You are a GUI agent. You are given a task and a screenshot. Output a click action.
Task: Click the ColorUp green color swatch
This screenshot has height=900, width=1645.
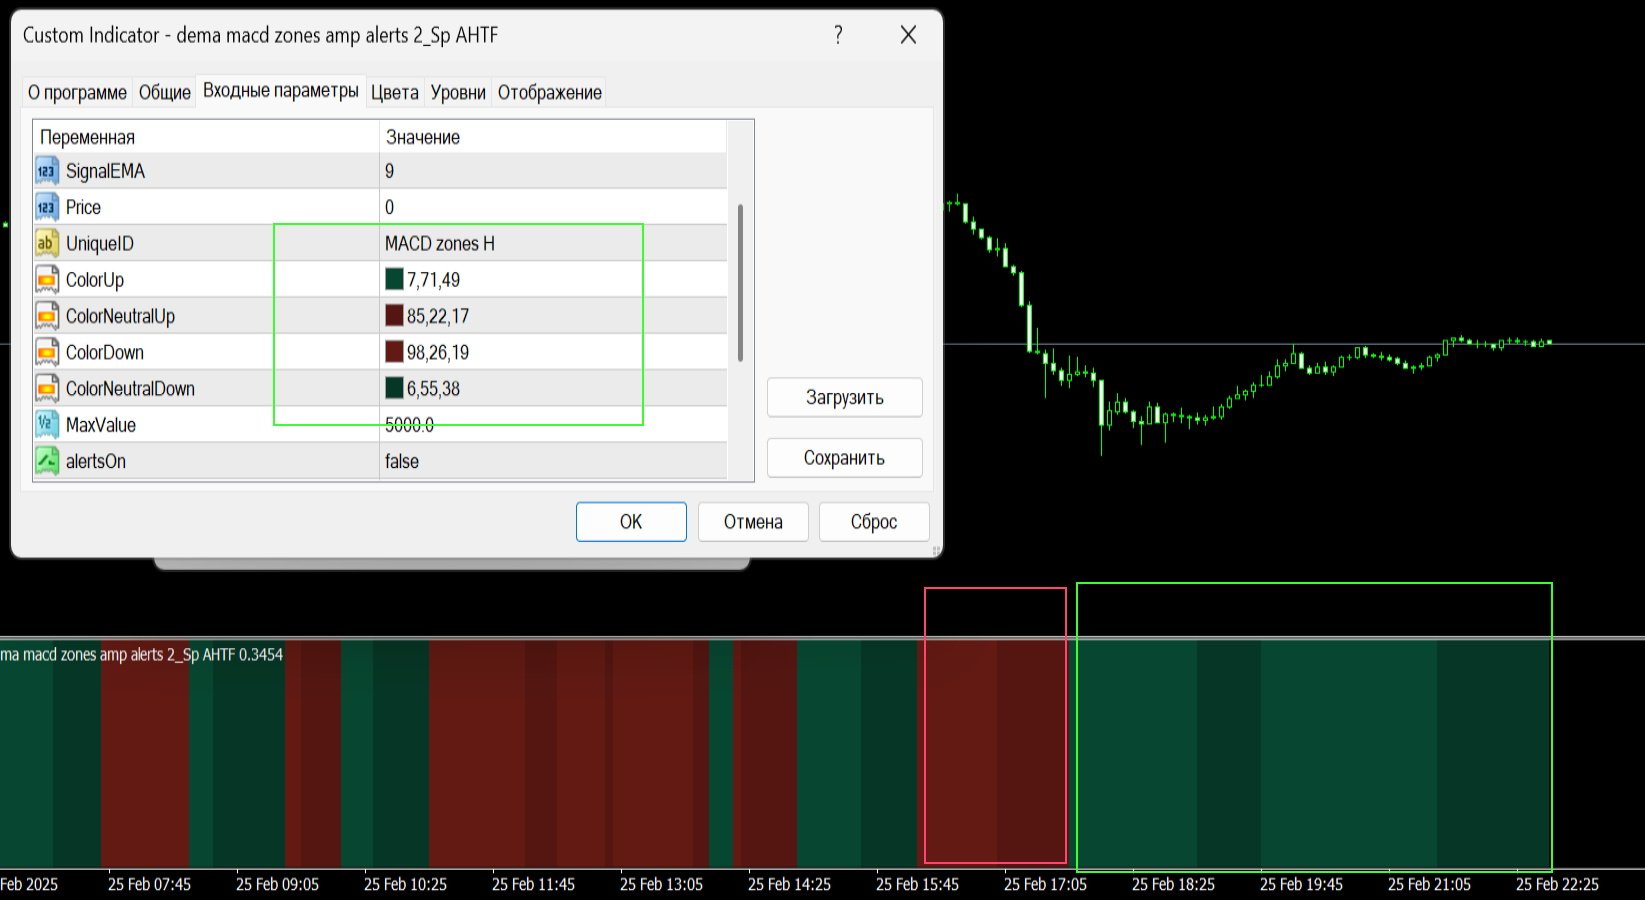(394, 279)
